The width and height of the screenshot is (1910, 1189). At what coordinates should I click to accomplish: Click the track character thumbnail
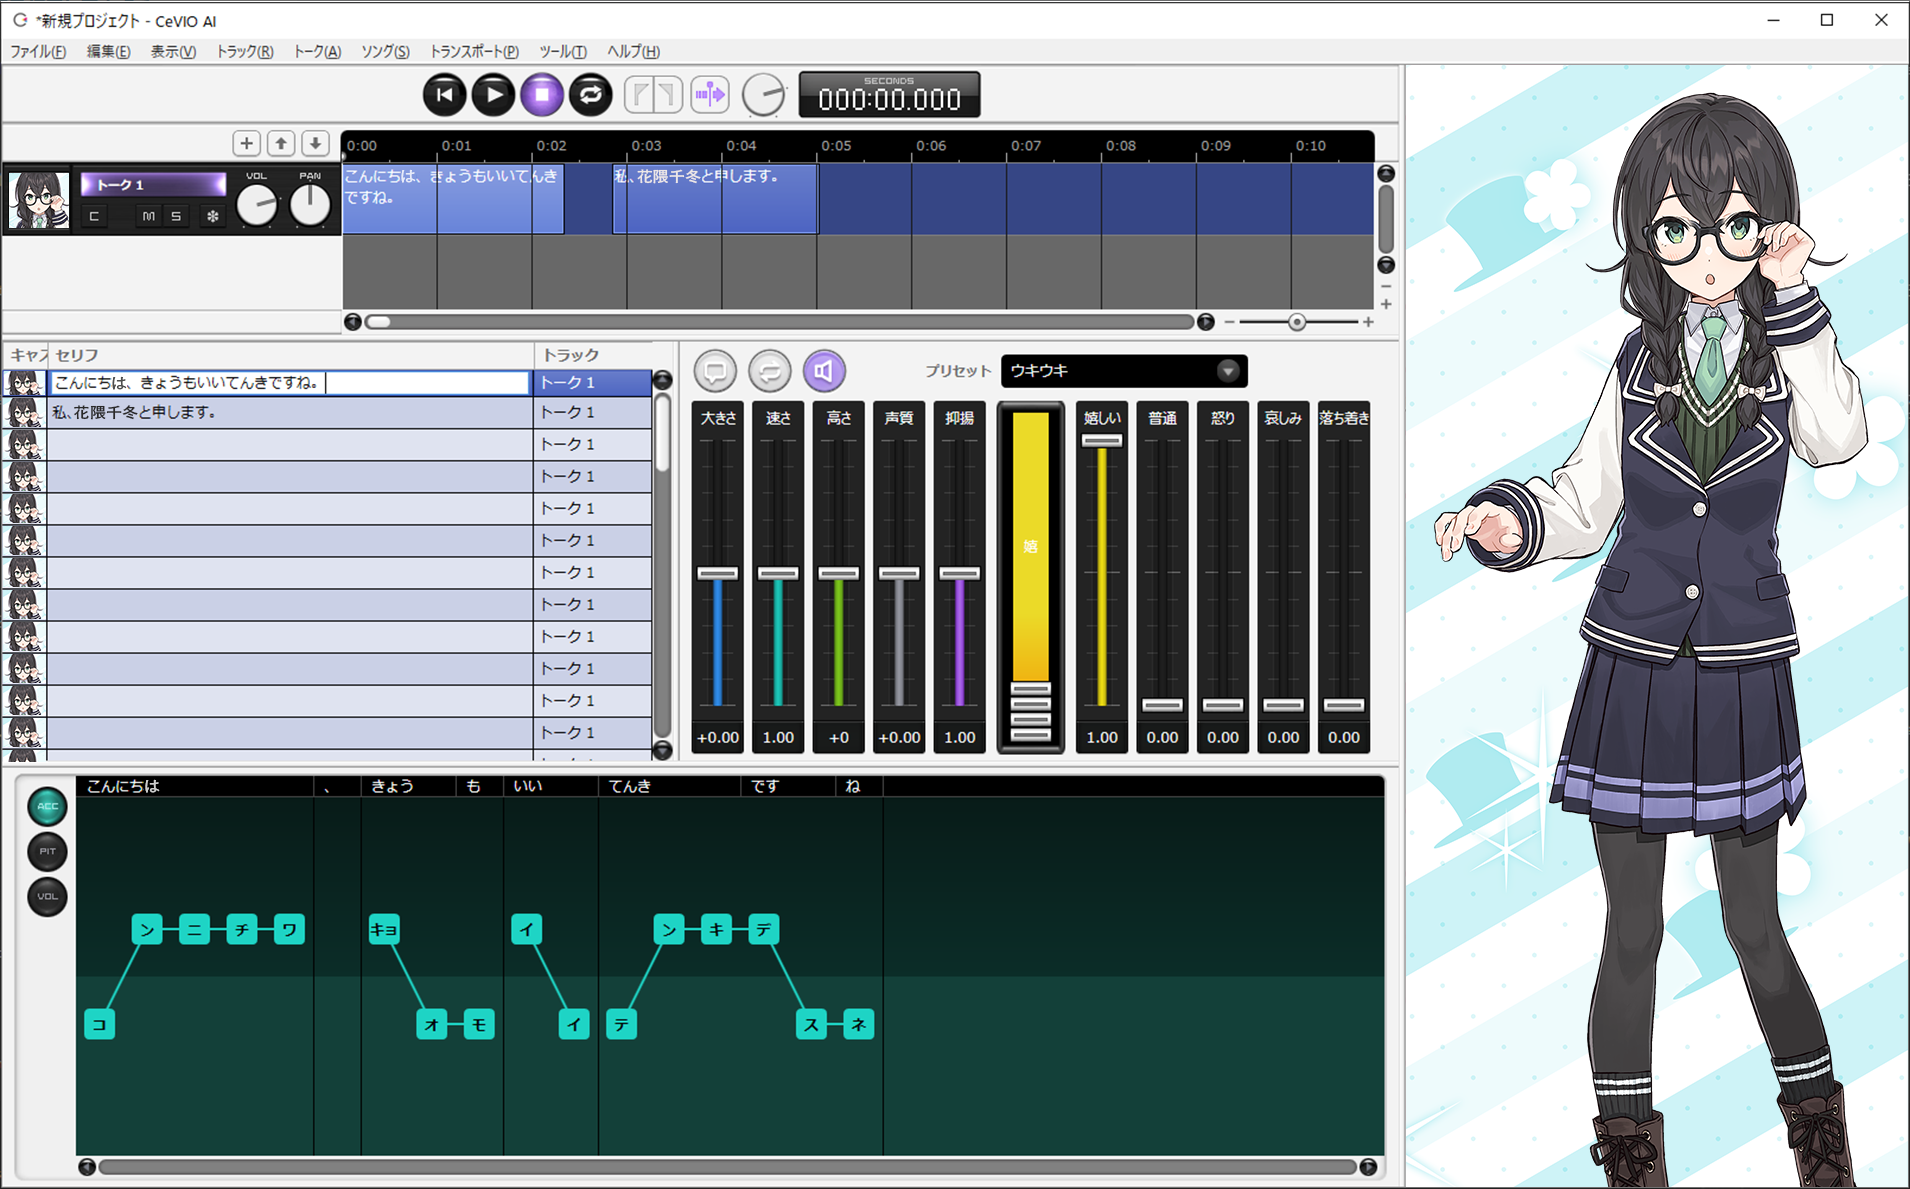[39, 199]
